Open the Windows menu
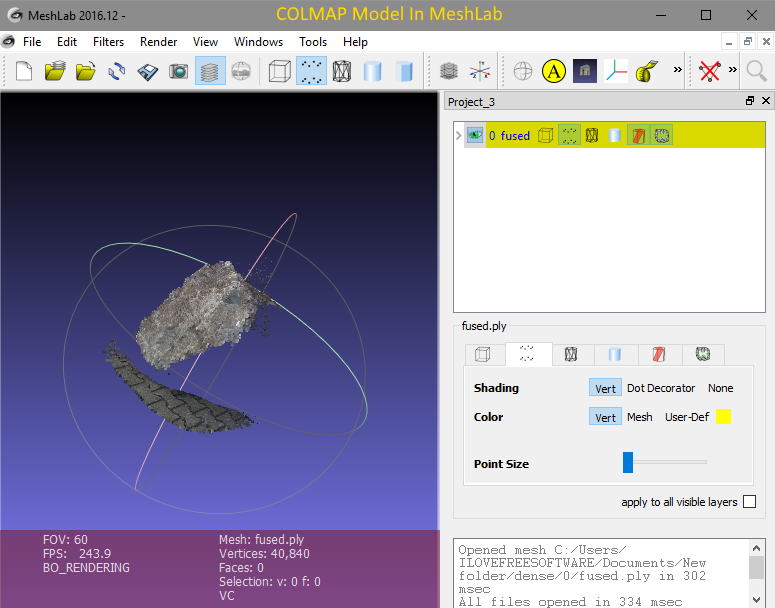This screenshot has height=608, width=775. [x=258, y=42]
